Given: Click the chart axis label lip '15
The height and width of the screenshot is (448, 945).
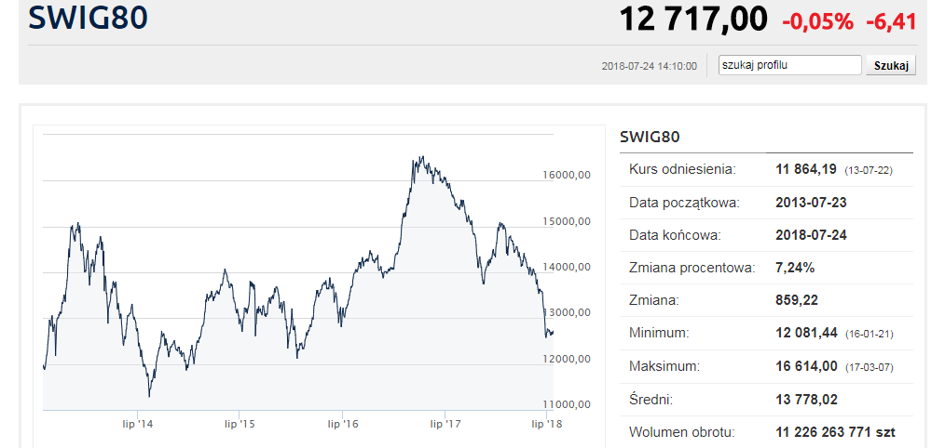Looking at the screenshot, I should tap(240, 424).
